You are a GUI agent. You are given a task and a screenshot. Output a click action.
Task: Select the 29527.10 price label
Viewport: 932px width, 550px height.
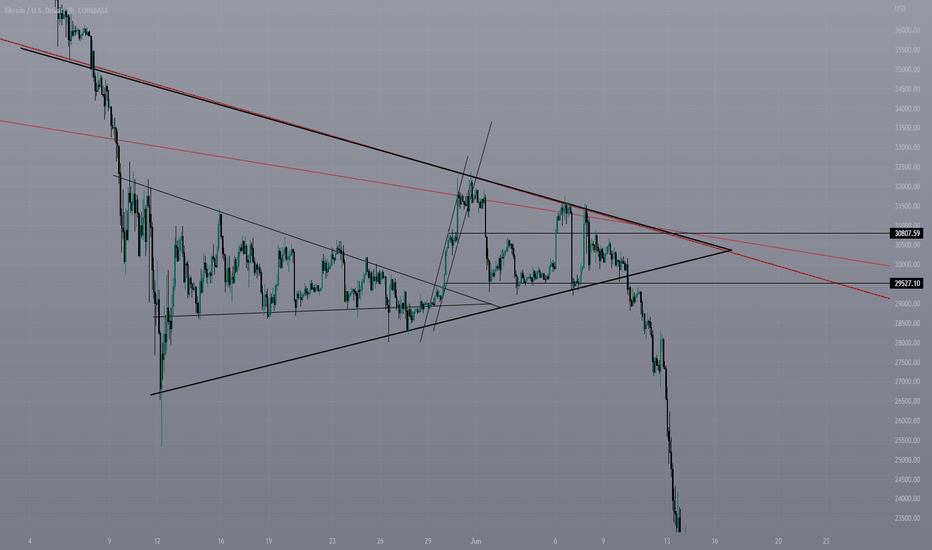pyautogui.click(x=906, y=284)
